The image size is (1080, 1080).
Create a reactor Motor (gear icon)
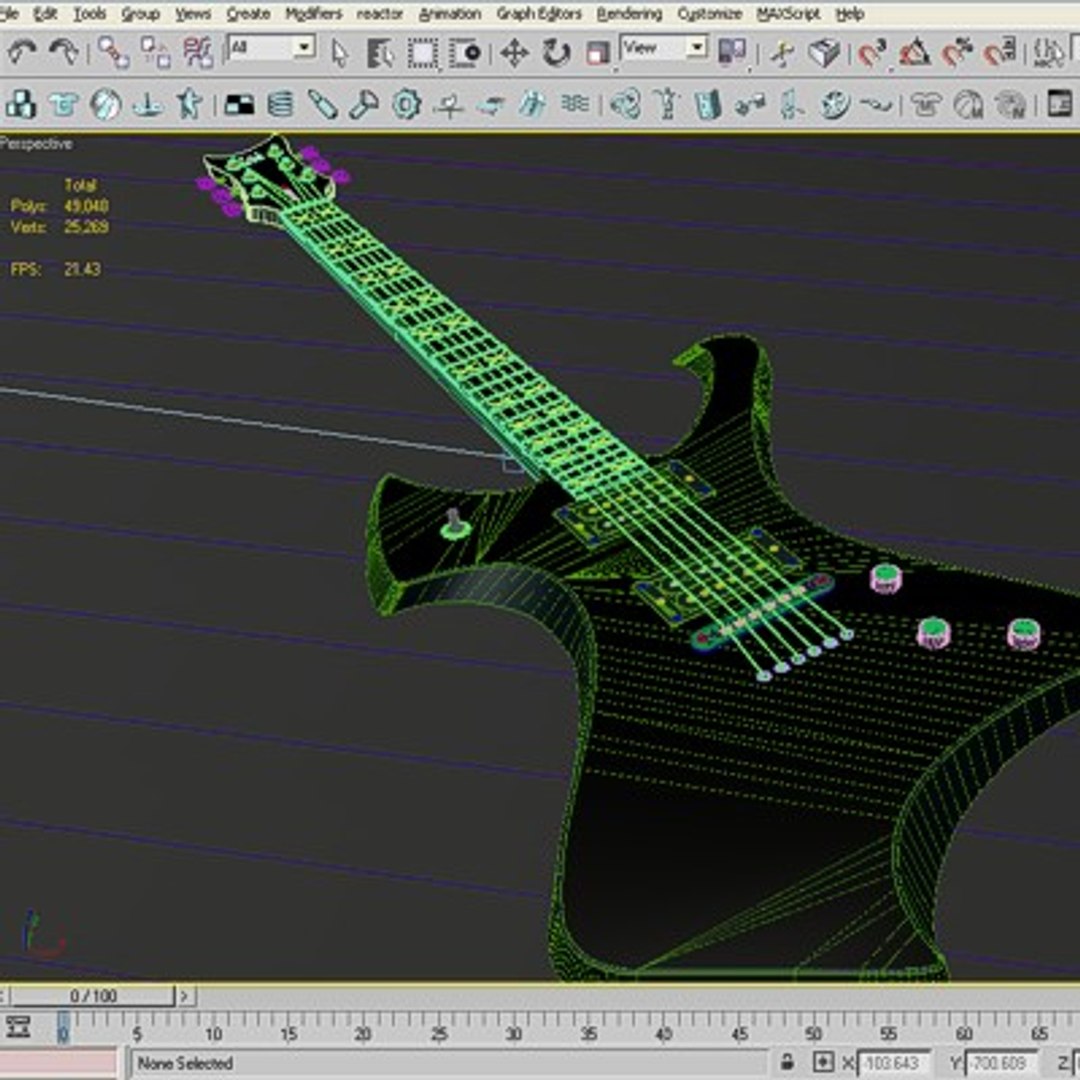(x=406, y=105)
